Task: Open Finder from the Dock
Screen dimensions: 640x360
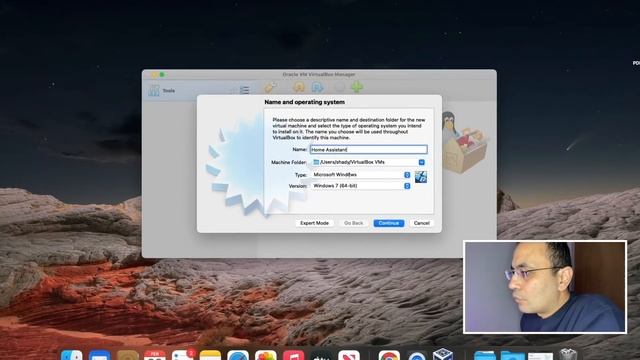Action: tap(72, 356)
